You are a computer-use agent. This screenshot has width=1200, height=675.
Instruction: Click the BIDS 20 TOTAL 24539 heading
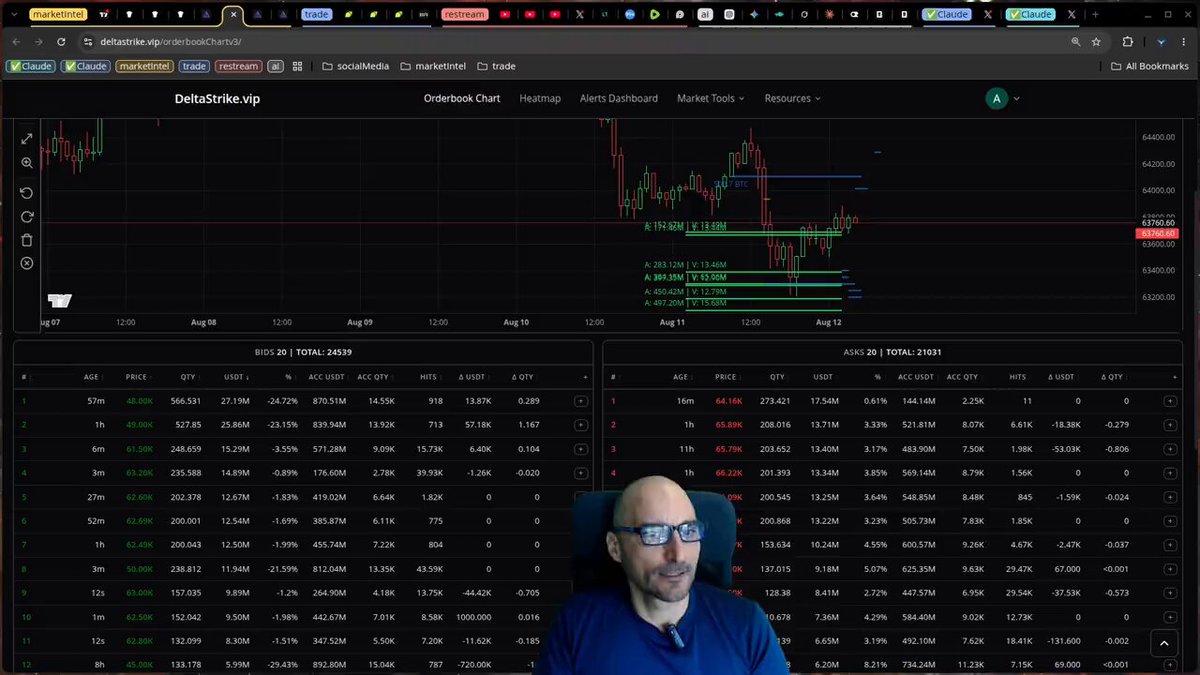(303, 352)
